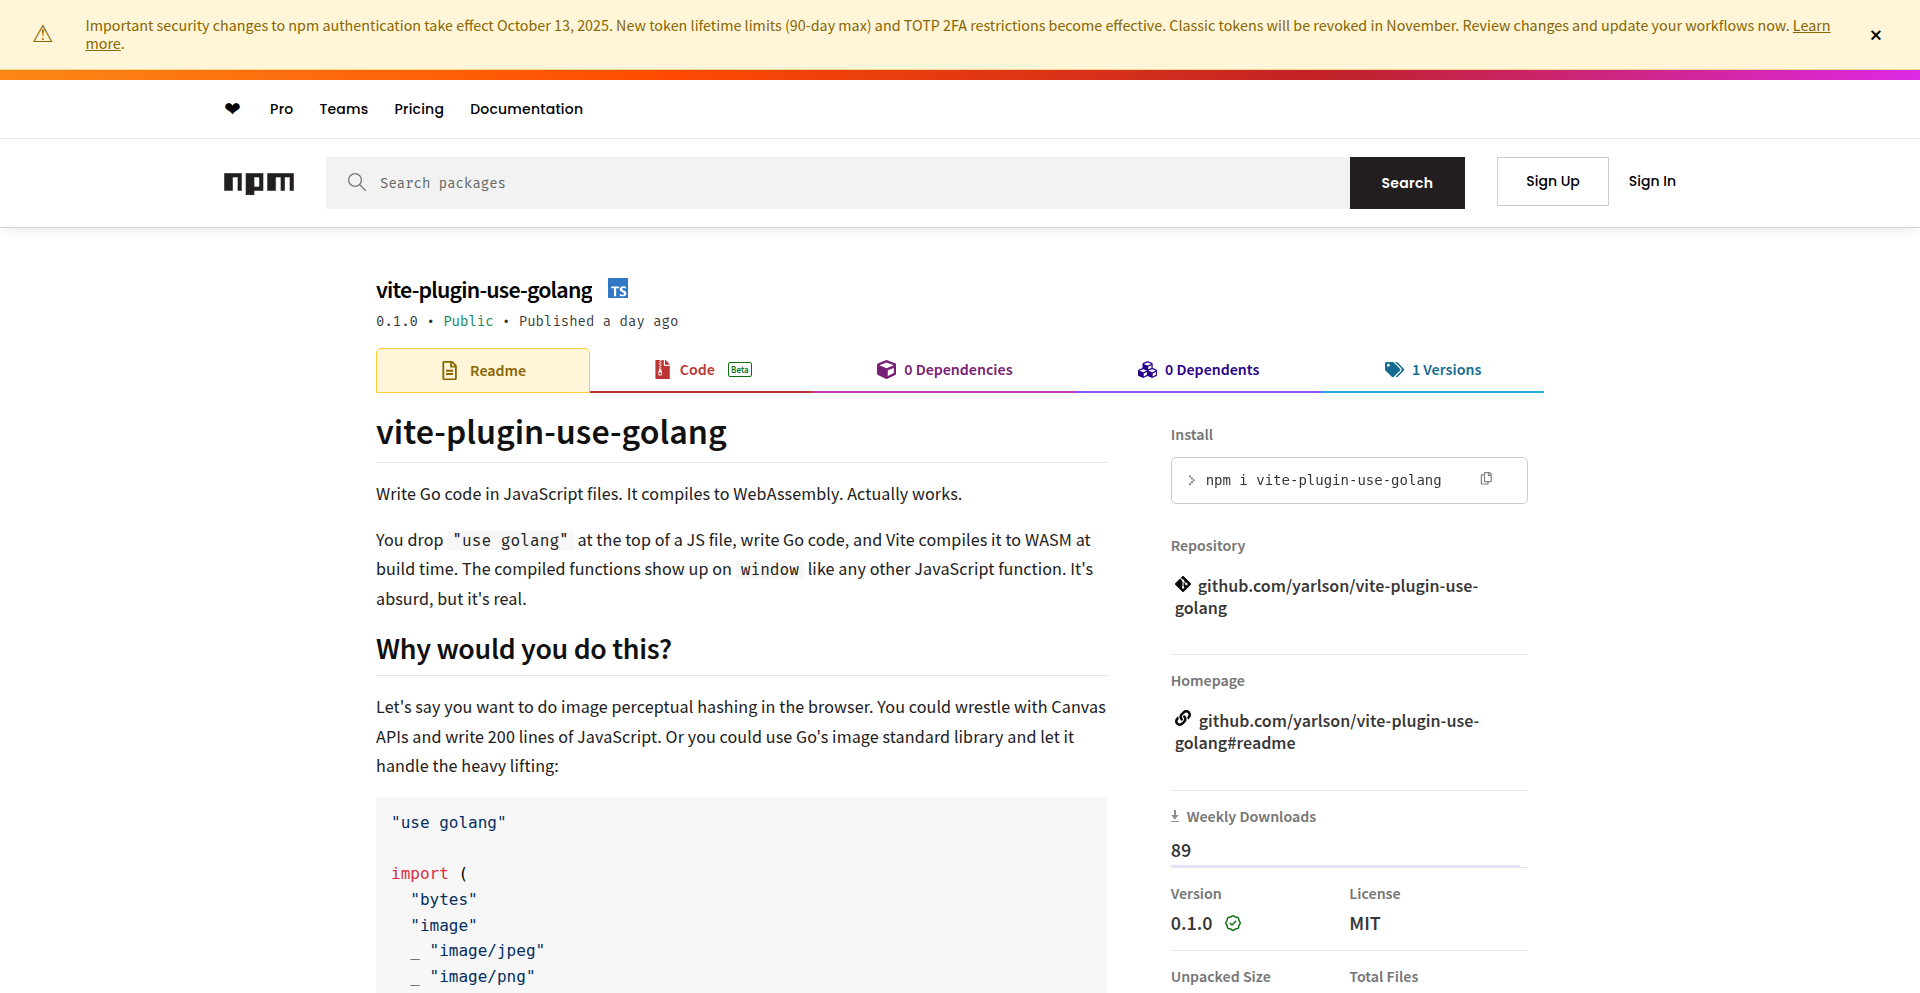Click the download arrow icon near Weekly Downloads
The height and width of the screenshot is (993, 1920).
[1176, 815]
